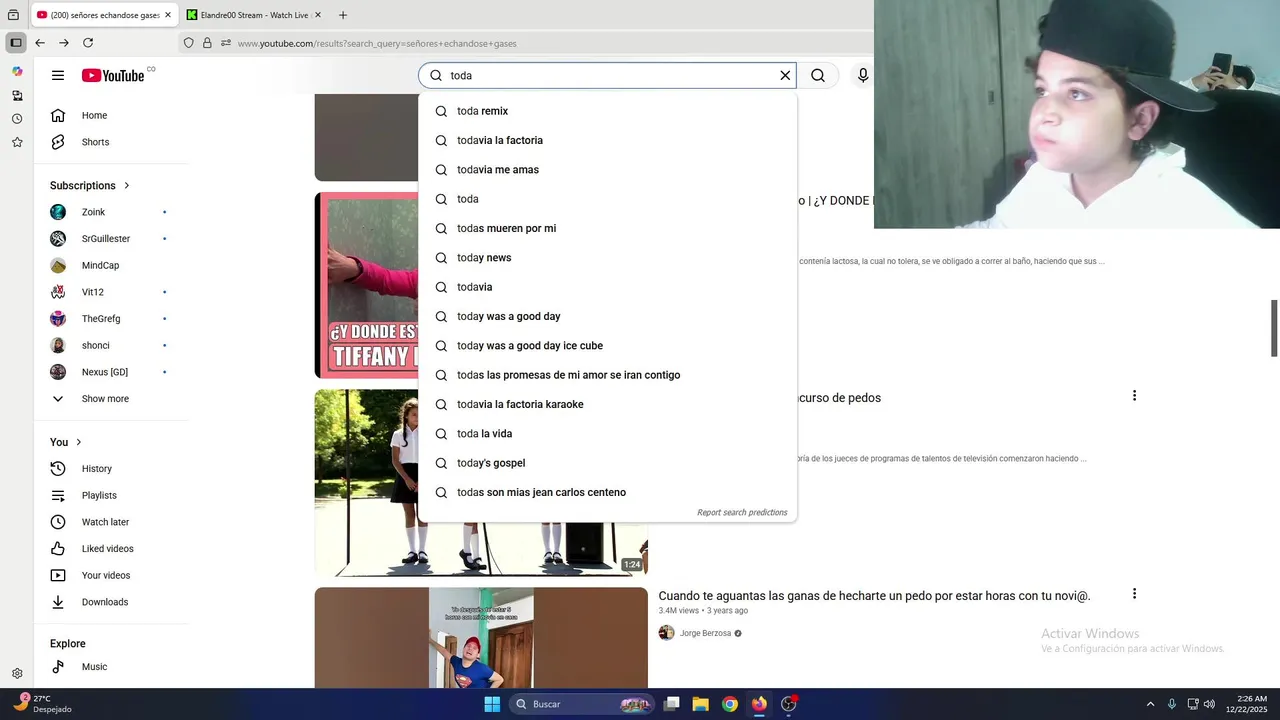Click the YouTube logo
The image size is (1280, 720).
tap(114, 75)
